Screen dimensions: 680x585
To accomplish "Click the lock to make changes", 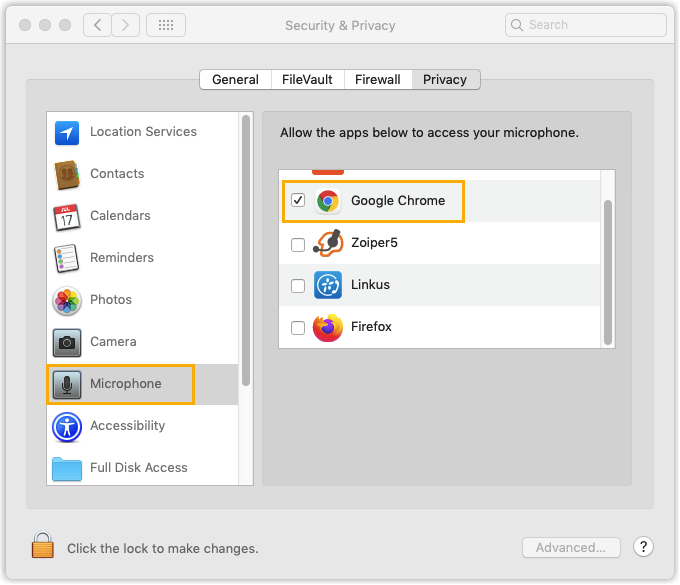I will (42, 545).
